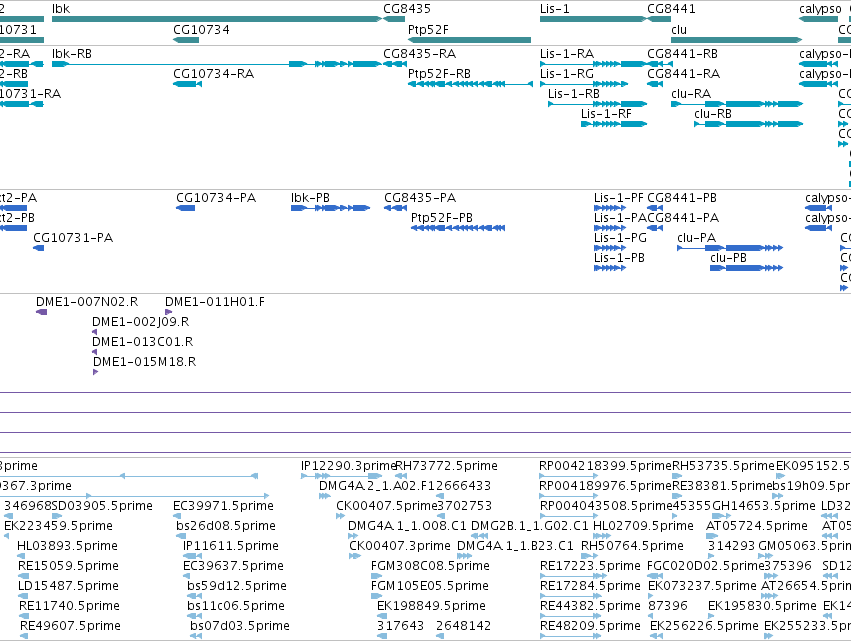This screenshot has height=641, width=851.
Task: Click the EC39637.5prime EST label
Action: (x=233, y=566)
